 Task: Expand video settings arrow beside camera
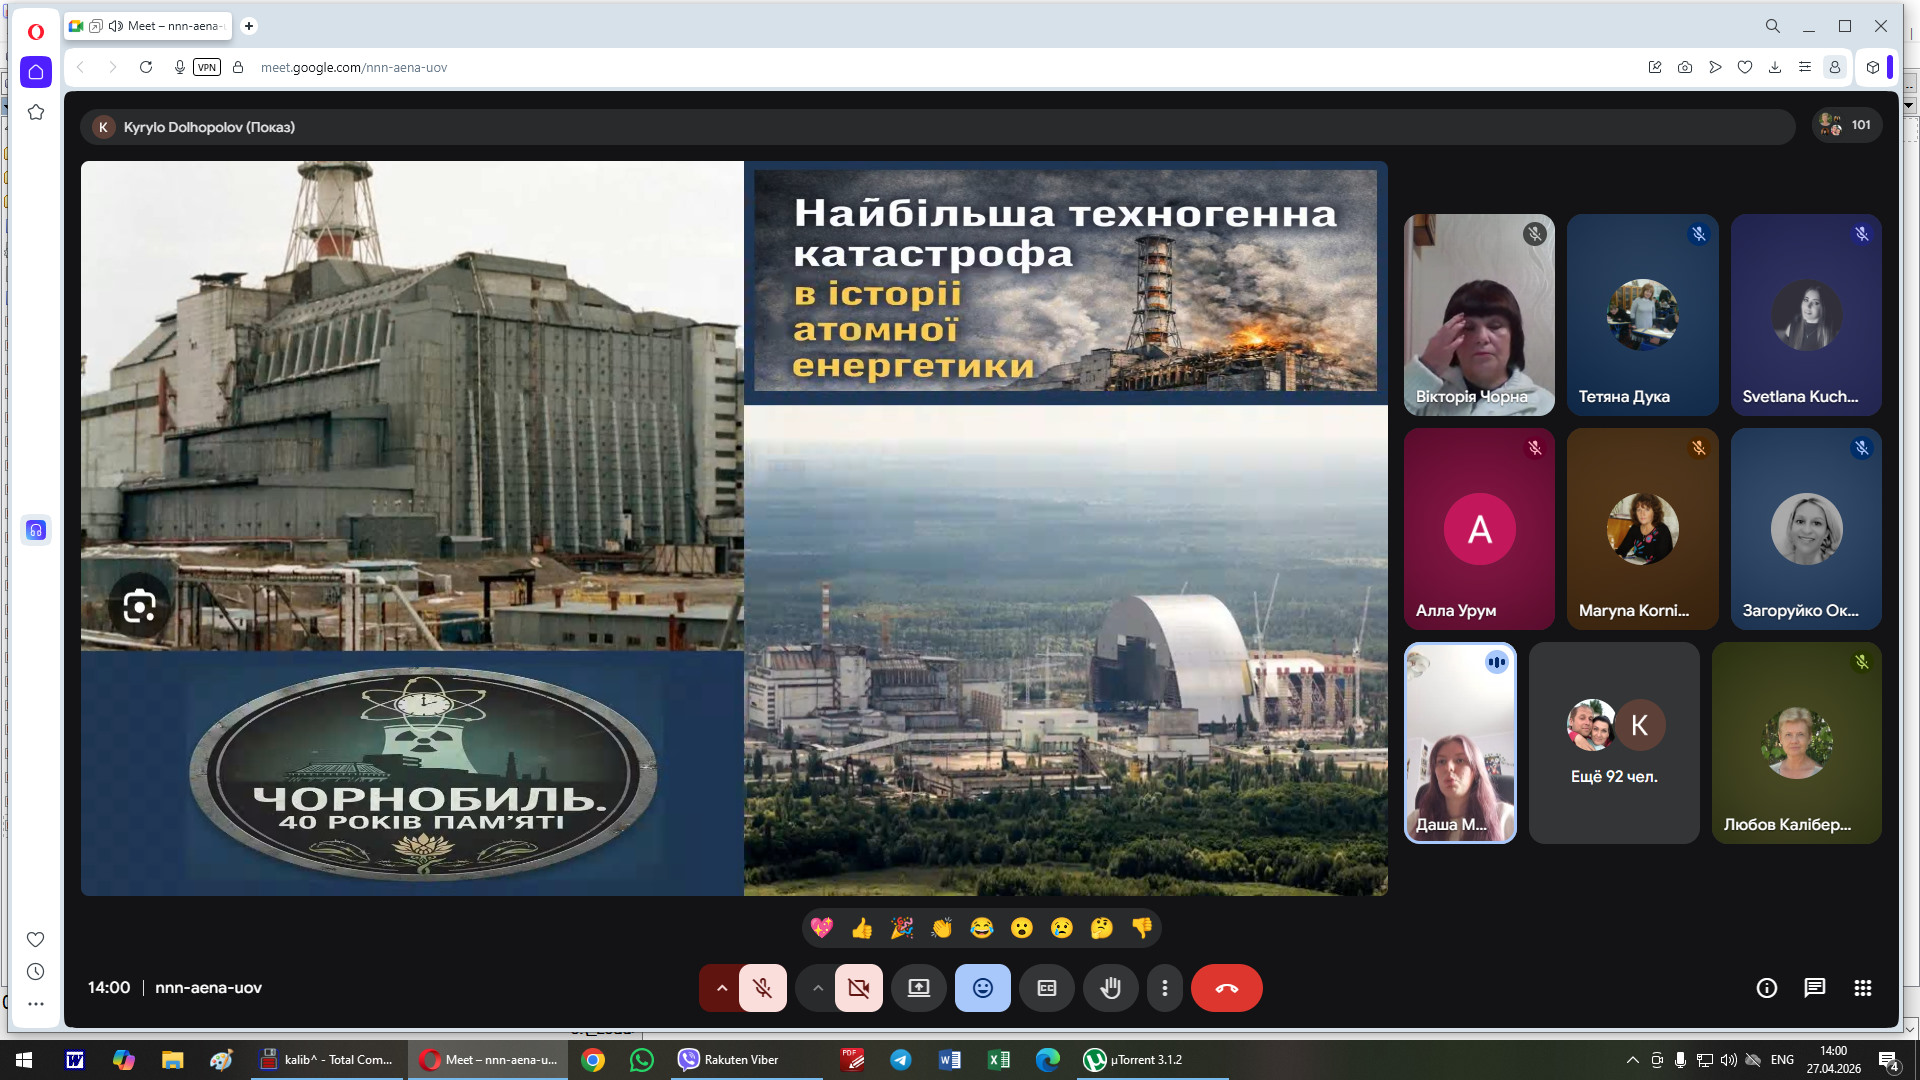click(x=817, y=988)
